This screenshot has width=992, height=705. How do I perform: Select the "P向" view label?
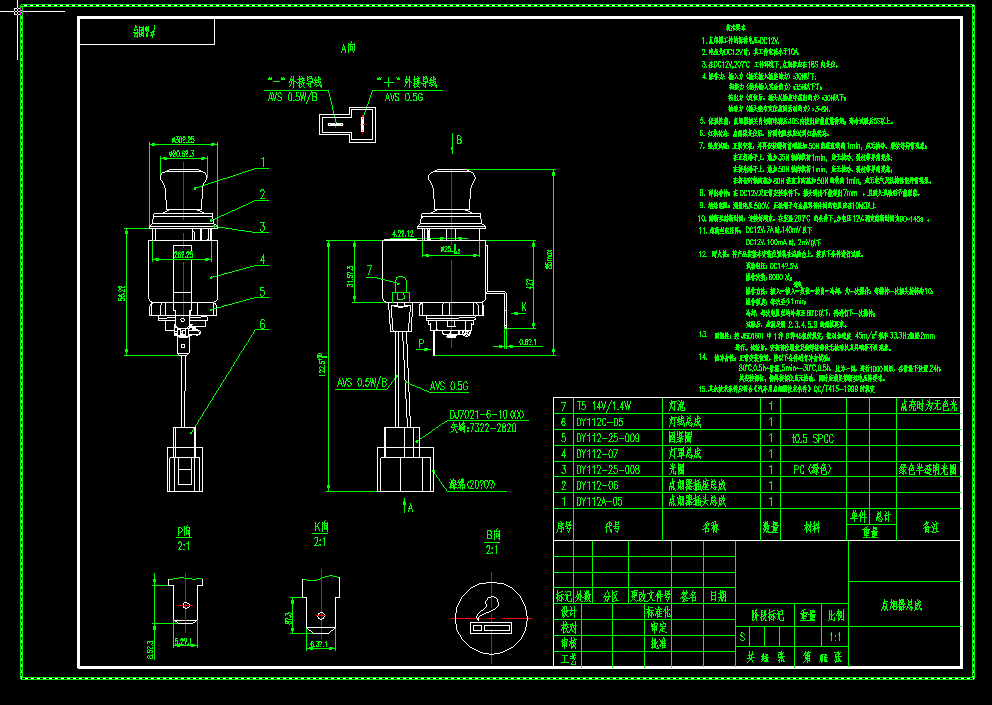tap(183, 532)
